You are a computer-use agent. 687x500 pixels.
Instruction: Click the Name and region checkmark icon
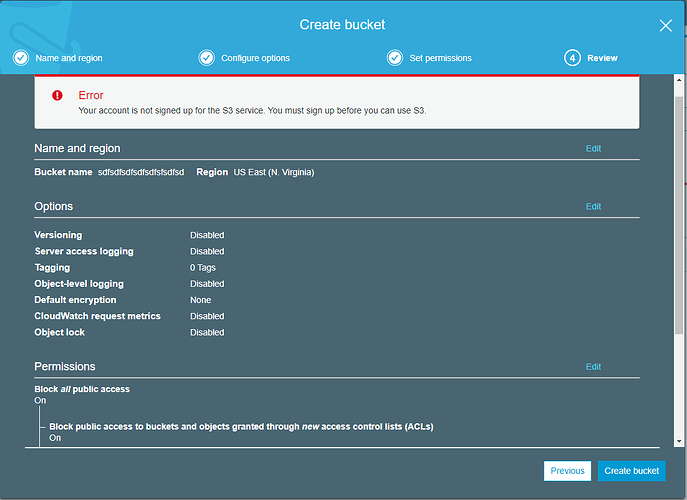pyautogui.click(x=20, y=58)
